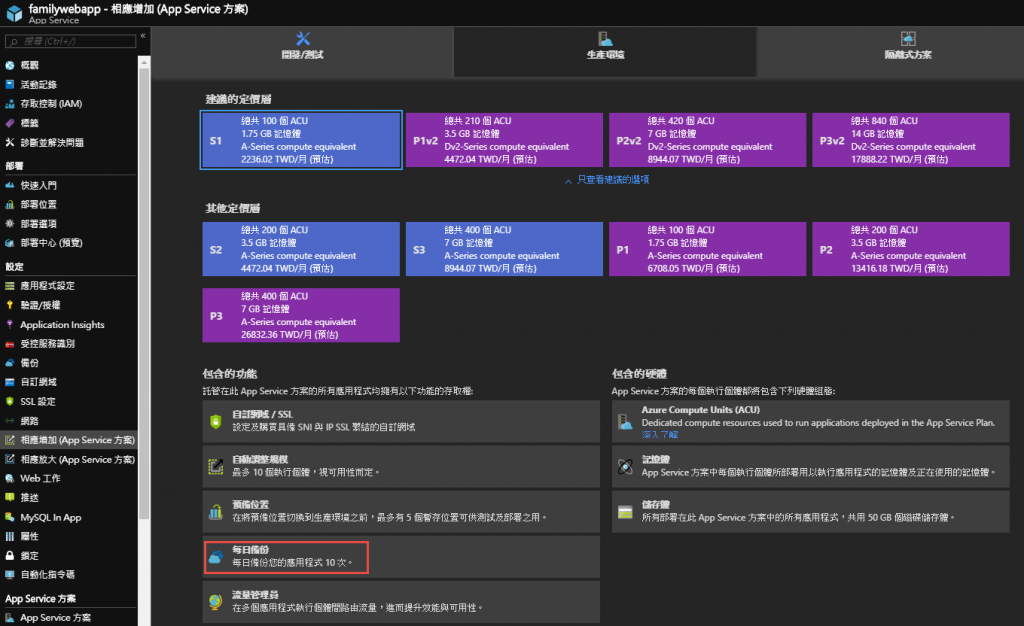Open Application Insights bulb icon

(10, 324)
